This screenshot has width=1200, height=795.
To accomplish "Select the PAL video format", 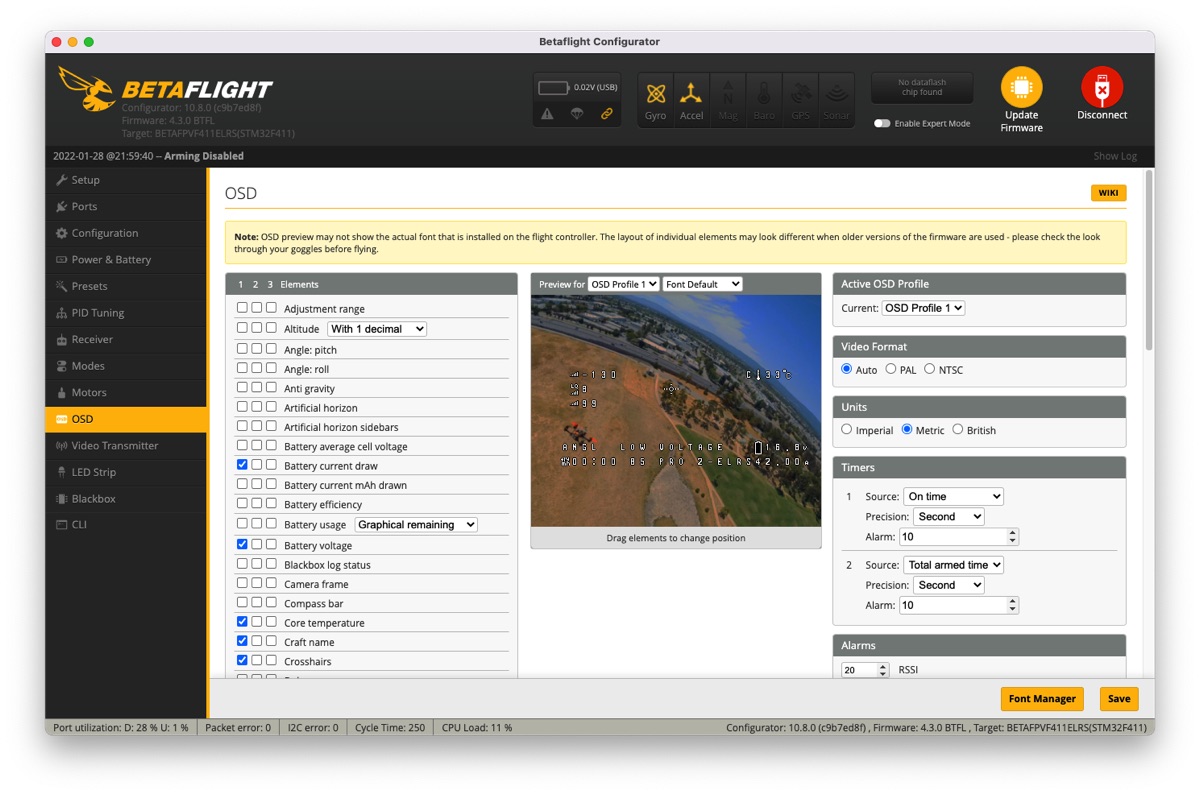I will [x=890, y=369].
